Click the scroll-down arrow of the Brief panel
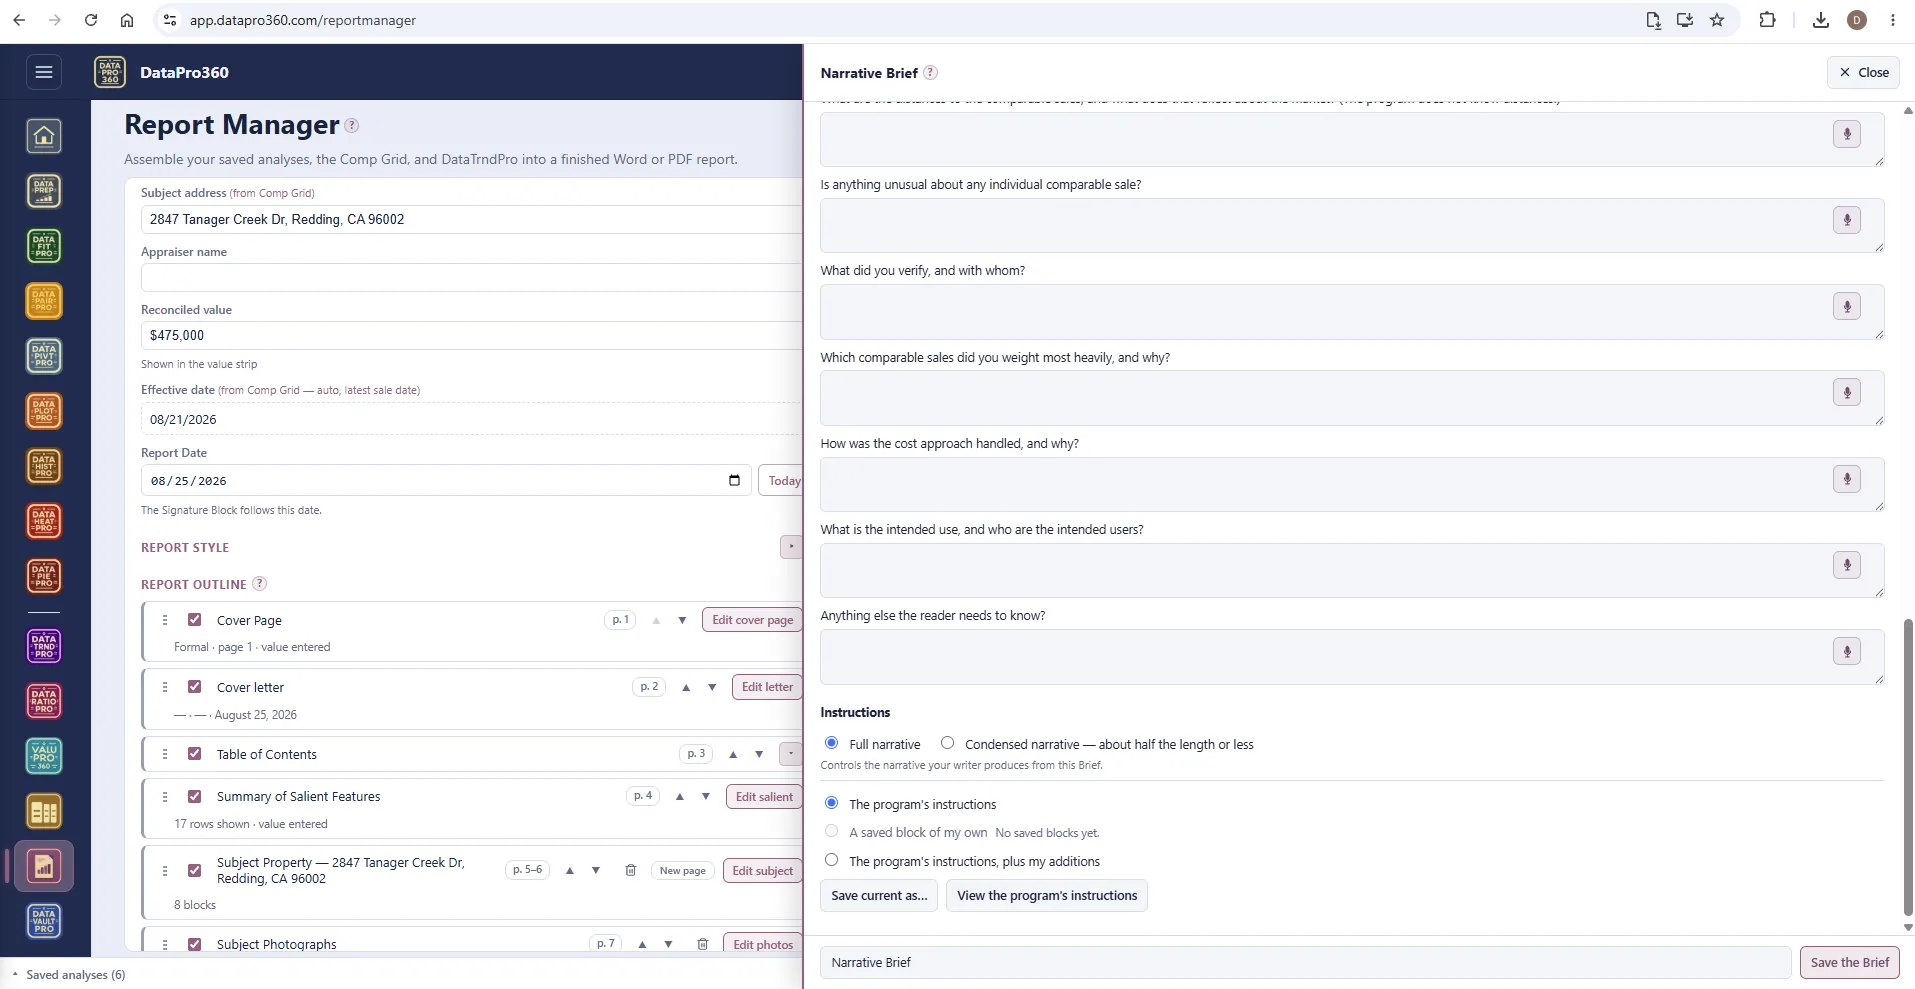Viewport: 1915px width, 989px height. (x=1908, y=927)
